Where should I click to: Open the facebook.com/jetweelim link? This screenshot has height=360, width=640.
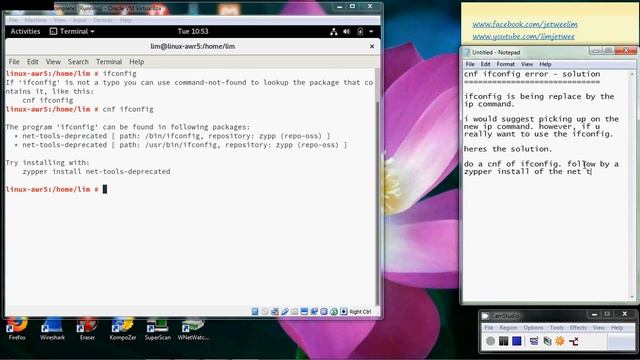click(x=525, y=24)
